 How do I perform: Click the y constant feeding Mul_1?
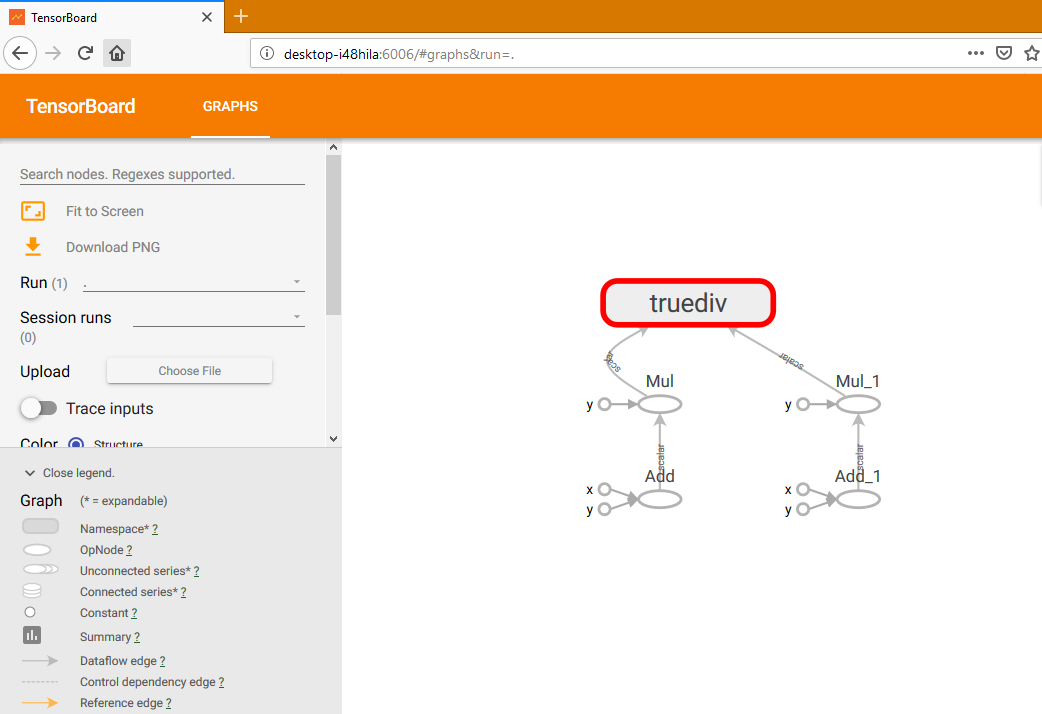point(803,404)
